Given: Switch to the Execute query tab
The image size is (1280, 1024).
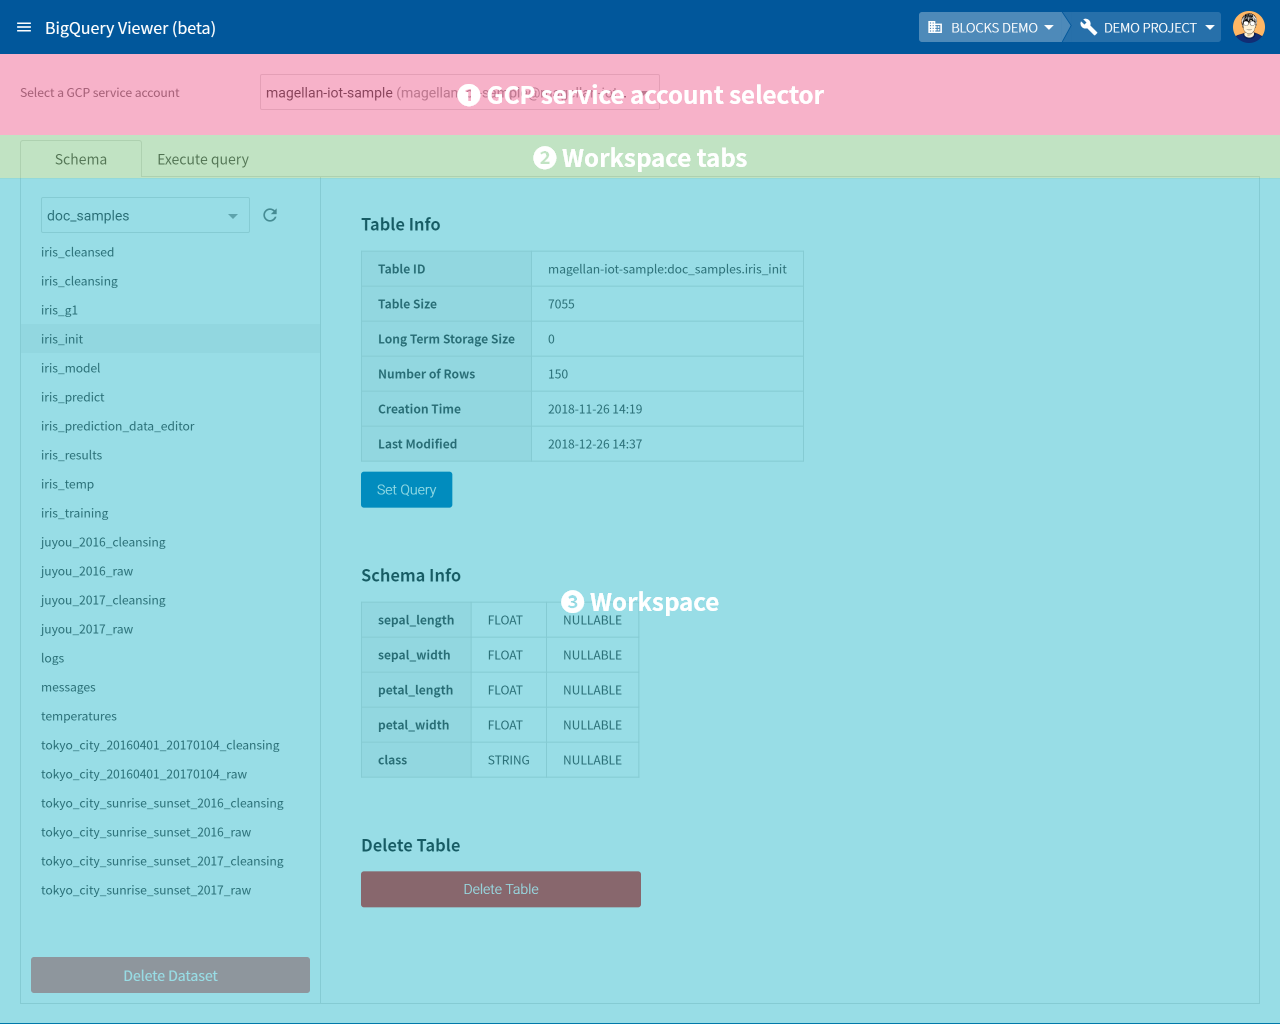Looking at the screenshot, I should (x=203, y=159).
